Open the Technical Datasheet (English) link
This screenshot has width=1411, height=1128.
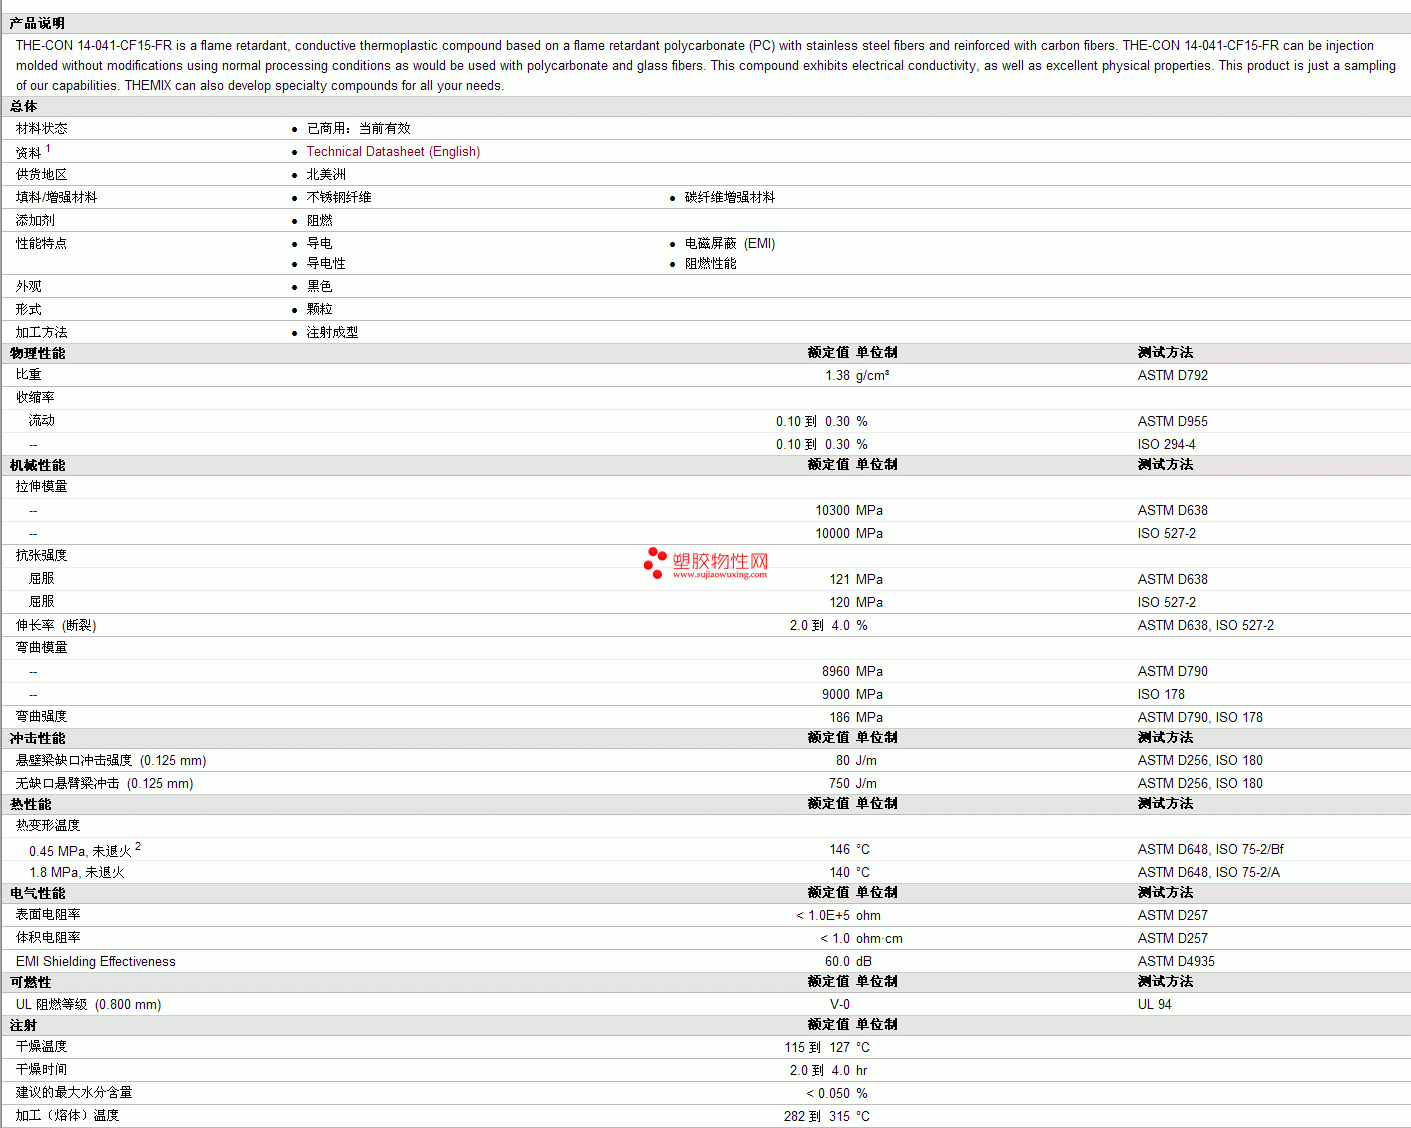393,152
